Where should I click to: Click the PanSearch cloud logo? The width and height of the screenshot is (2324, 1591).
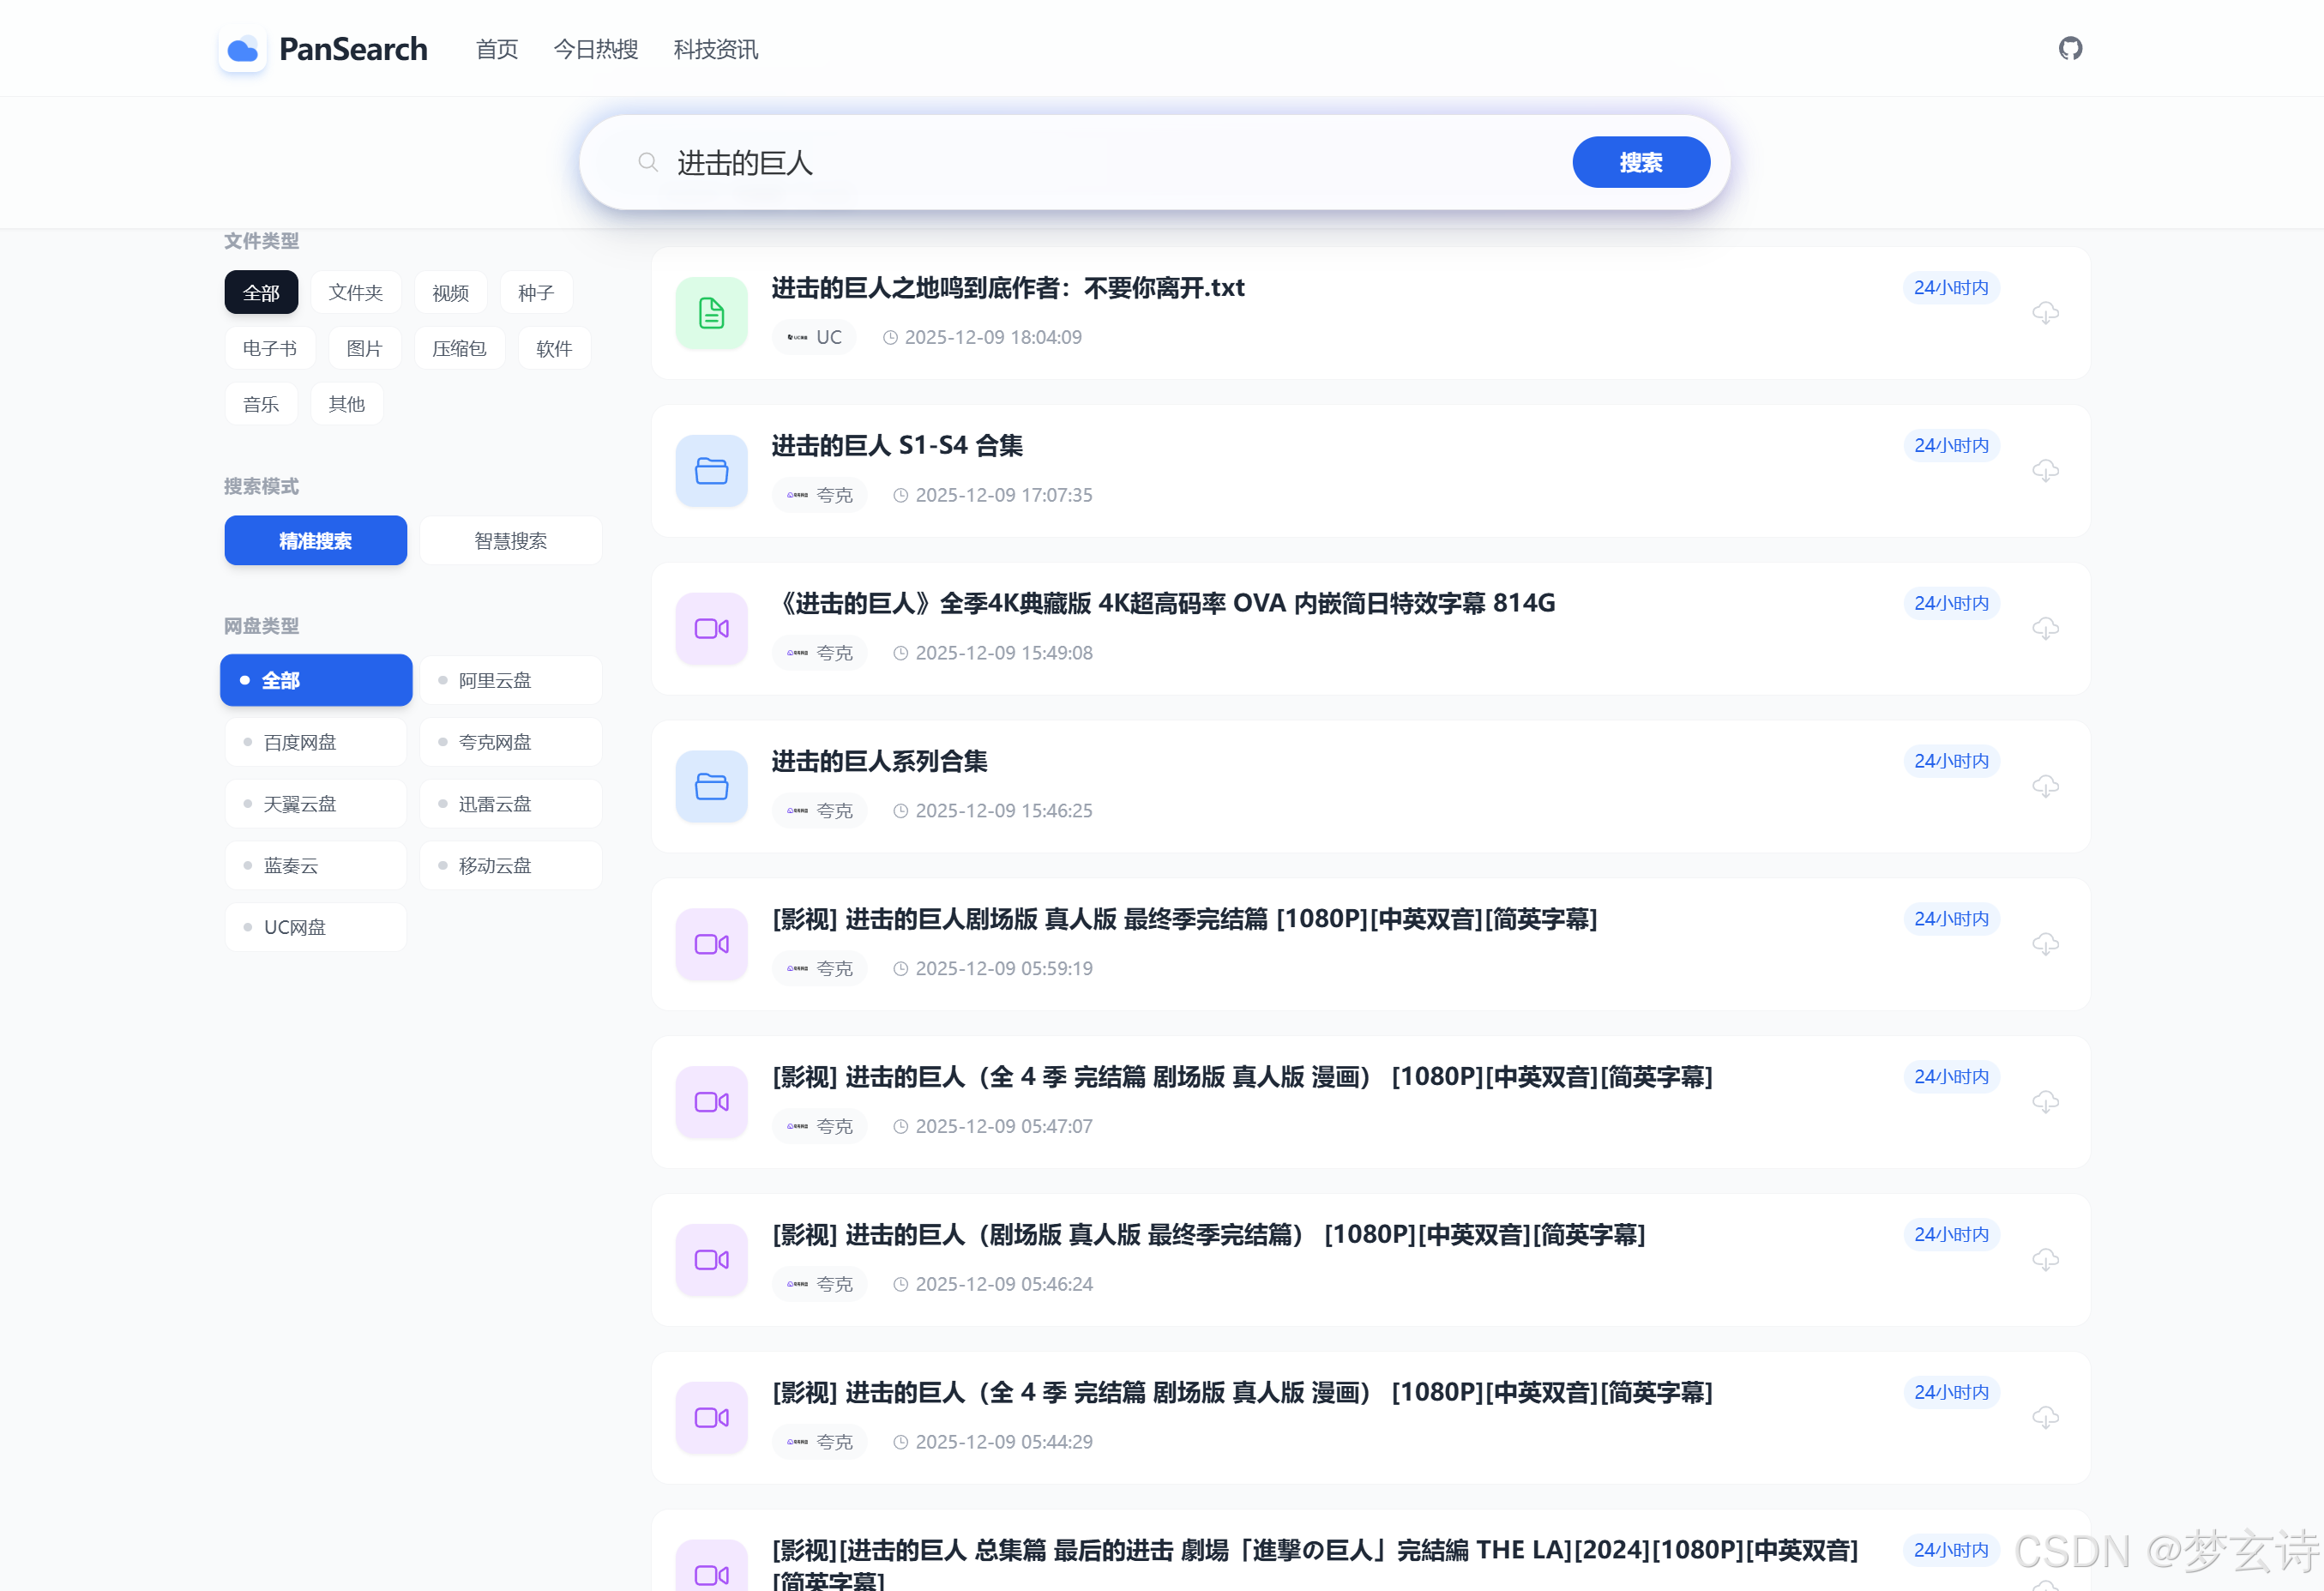coord(241,48)
